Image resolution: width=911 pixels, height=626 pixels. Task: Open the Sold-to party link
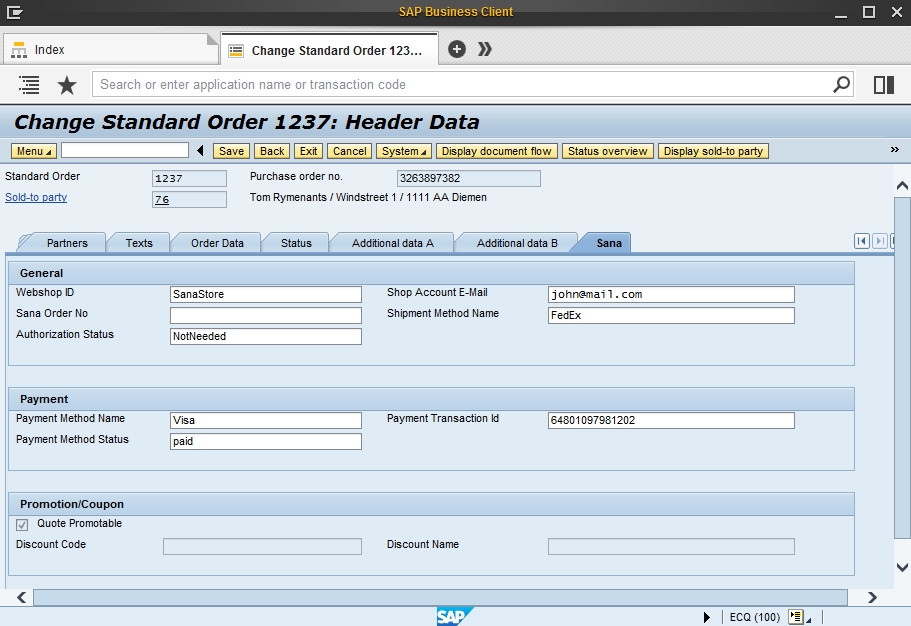tap(35, 197)
